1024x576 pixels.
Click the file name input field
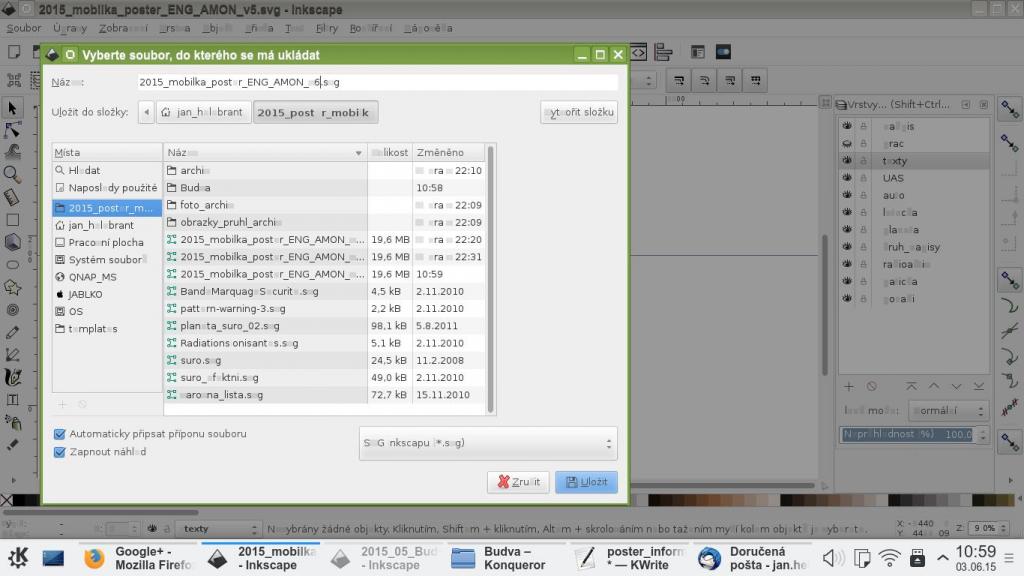(377, 82)
